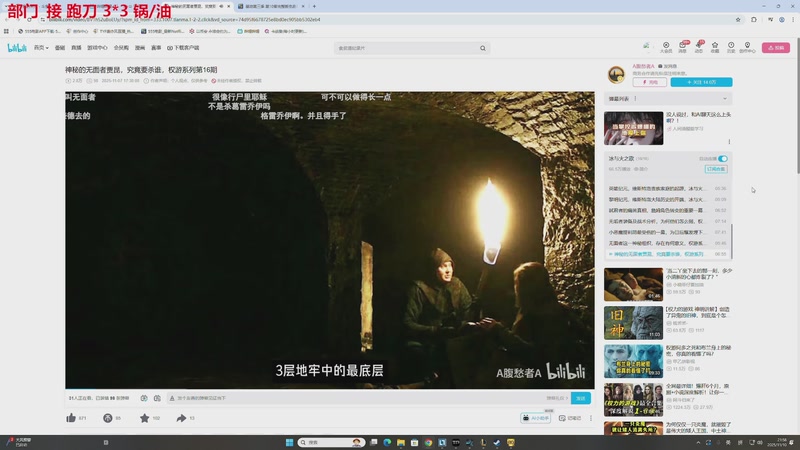Expand the 首页 dropdown in the navigation bar
800x450 pixels.
click(x=41, y=47)
